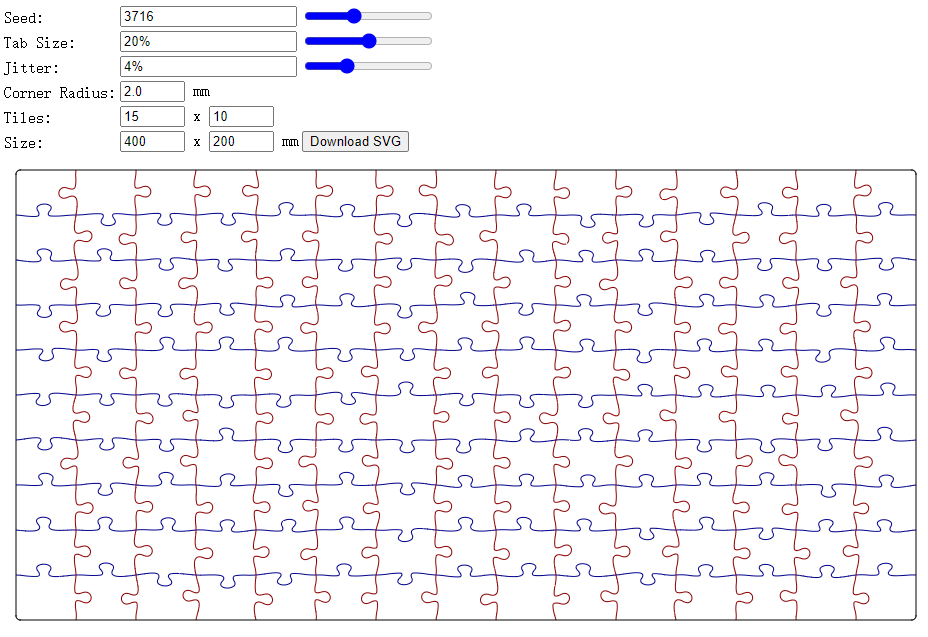Click the 'Jitter:' label text
Viewport: 928px width, 637px height.
31,68
